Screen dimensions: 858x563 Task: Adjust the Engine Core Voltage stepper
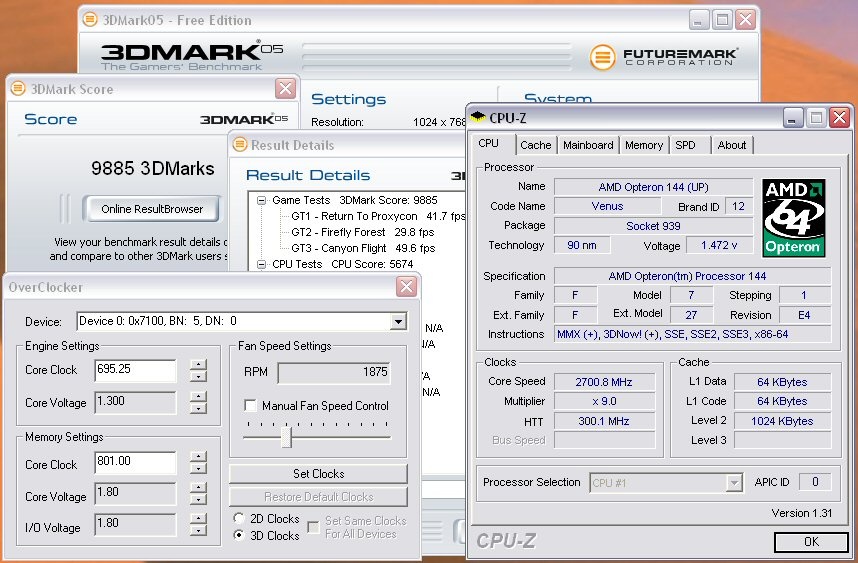pyautogui.click(x=198, y=402)
